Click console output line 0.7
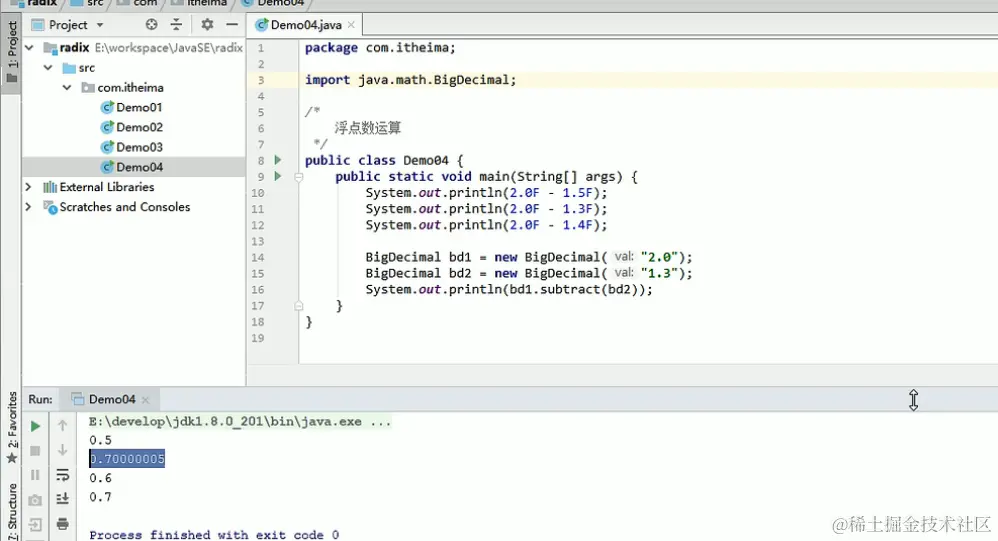 [x=101, y=497]
